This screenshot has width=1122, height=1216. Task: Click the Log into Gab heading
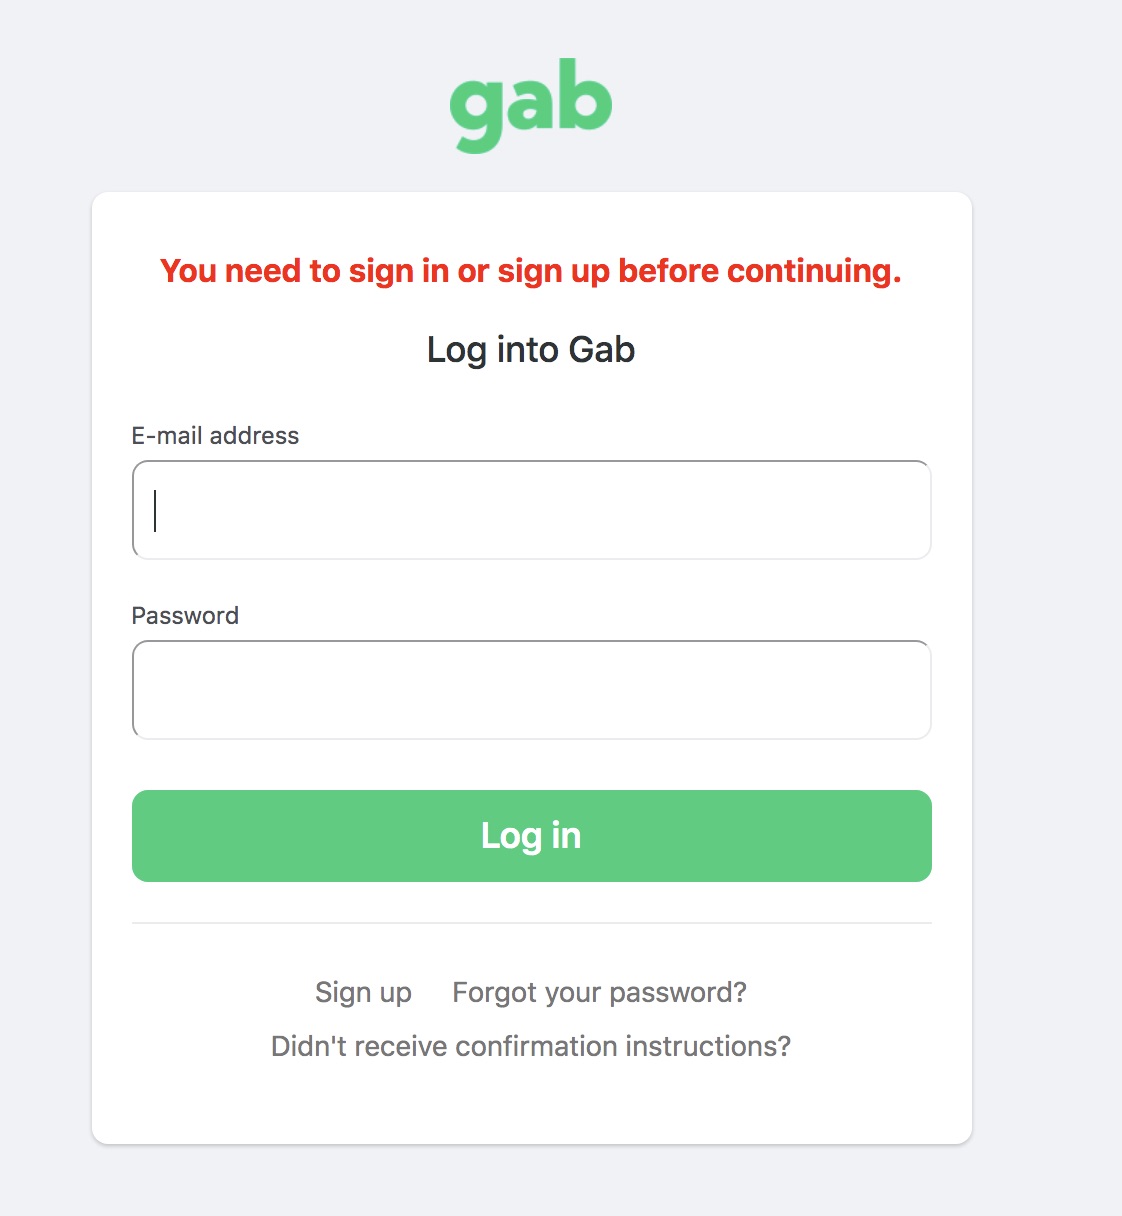point(531,350)
